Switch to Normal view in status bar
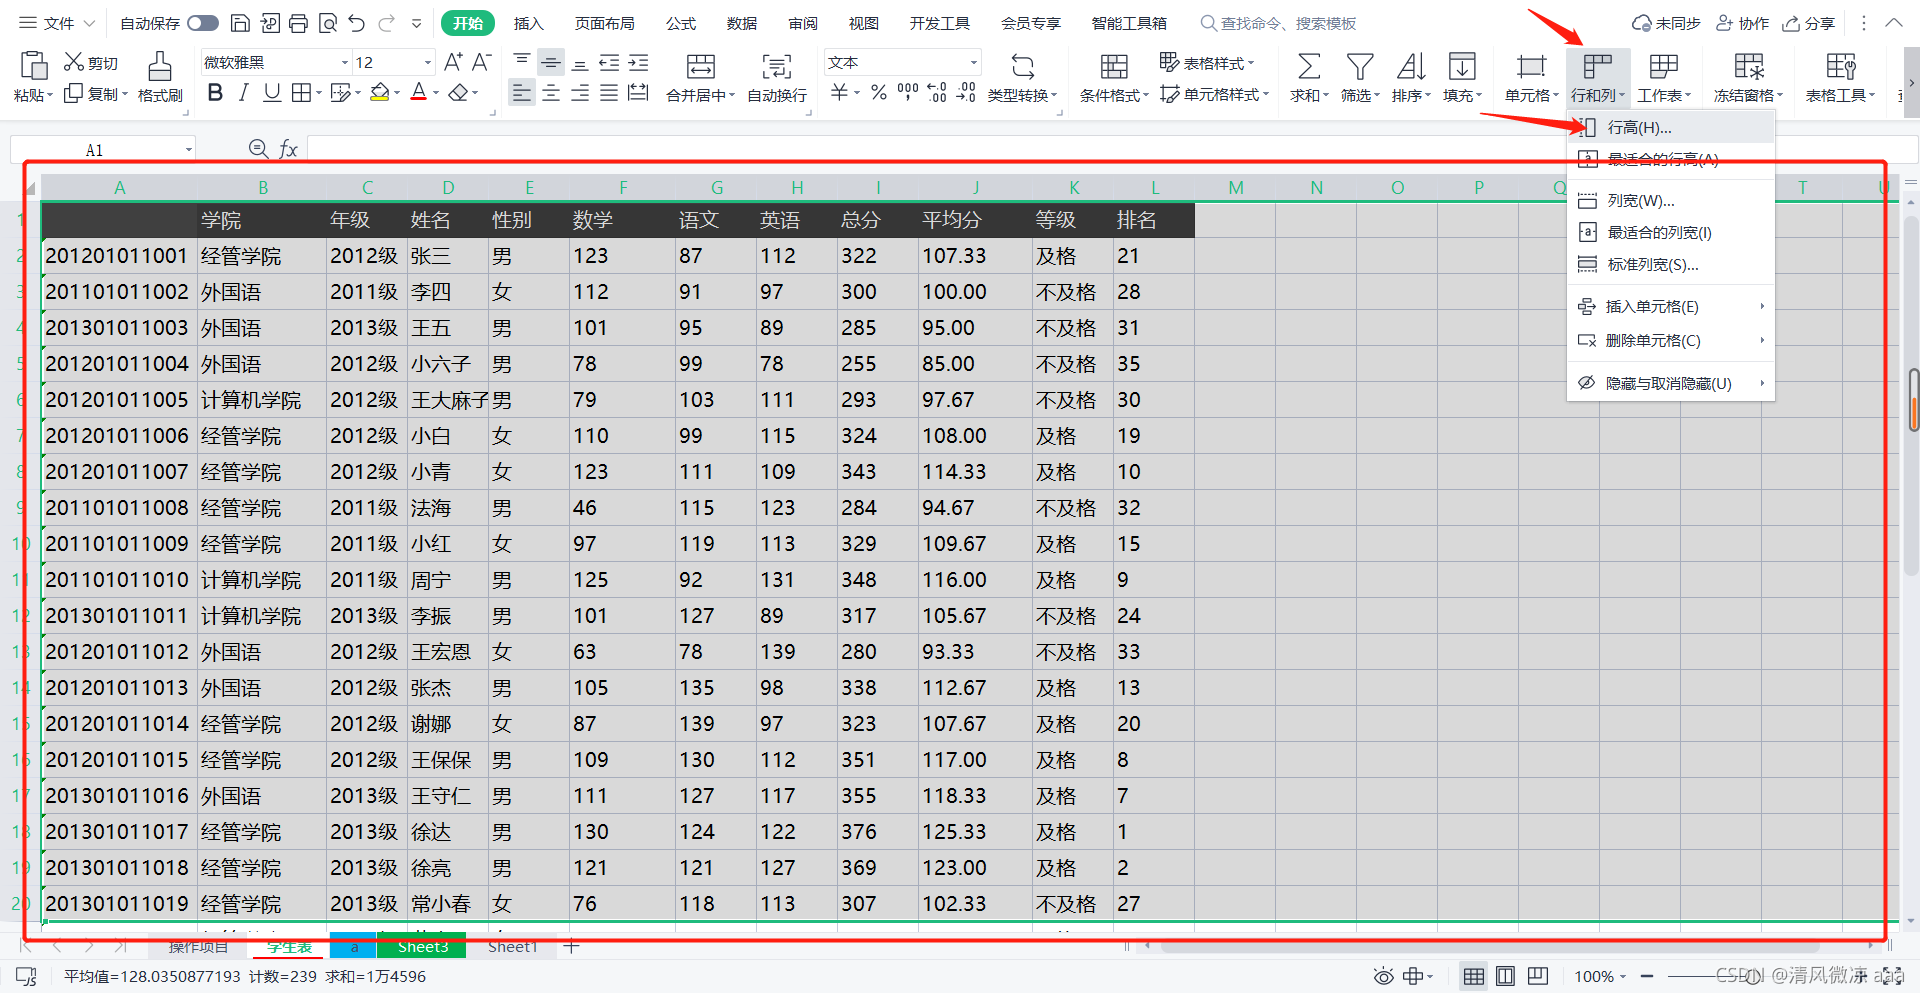Viewport: 1920px width, 993px height. pyautogui.click(x=1473, y=976)
